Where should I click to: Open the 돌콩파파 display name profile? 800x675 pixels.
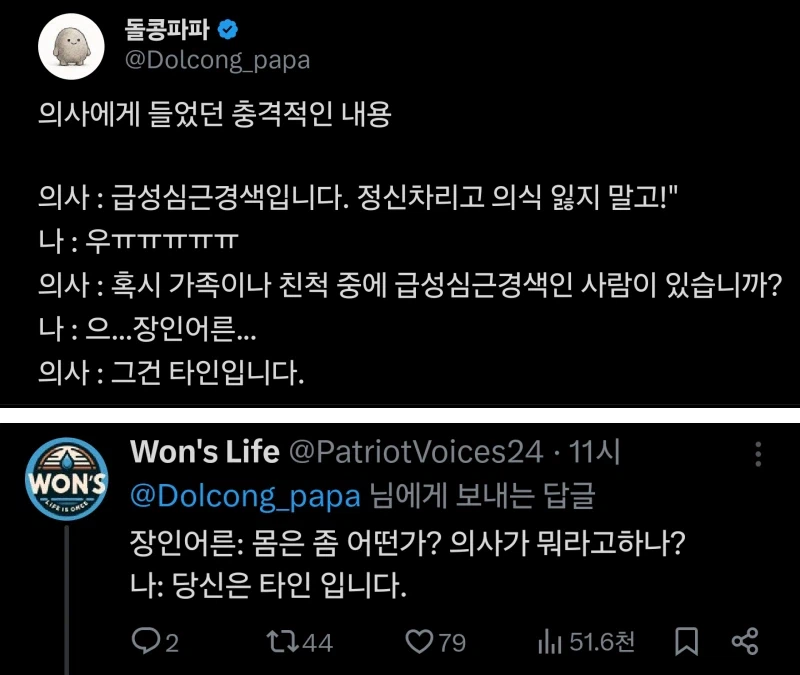pyautogui.click(x=172, y=31)
